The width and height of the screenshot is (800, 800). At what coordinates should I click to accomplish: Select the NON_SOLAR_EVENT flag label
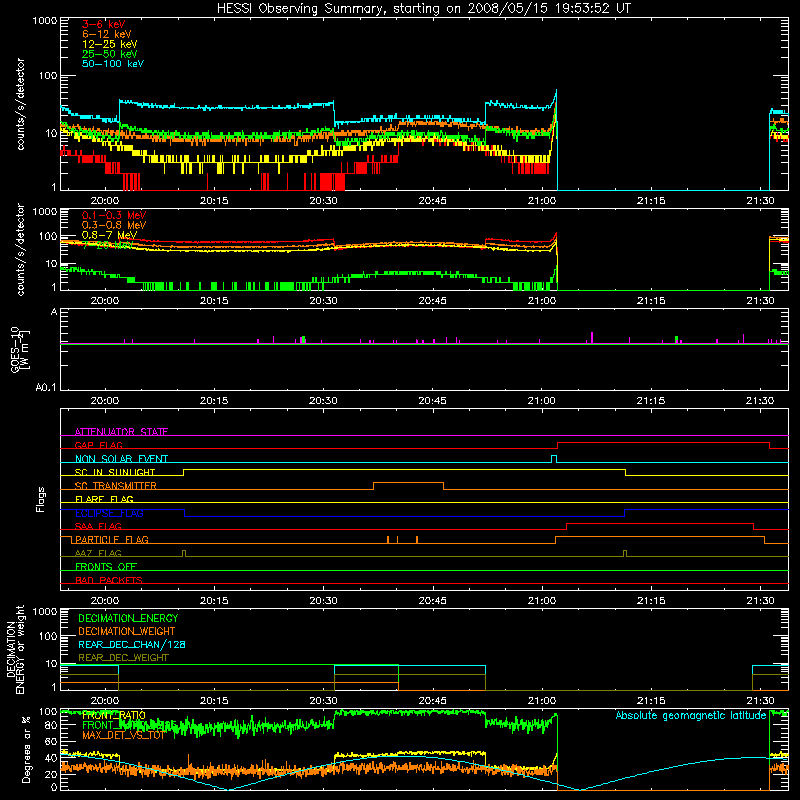[121, 459]
